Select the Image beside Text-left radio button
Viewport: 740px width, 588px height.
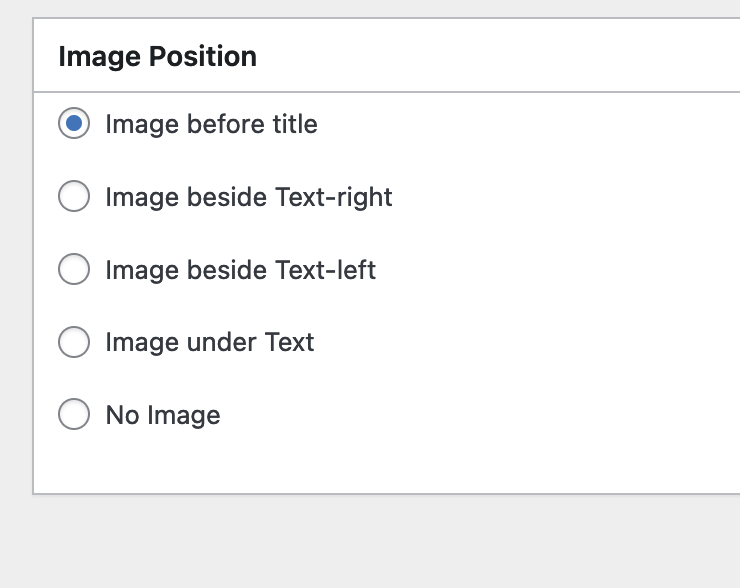tap(74, 269)
